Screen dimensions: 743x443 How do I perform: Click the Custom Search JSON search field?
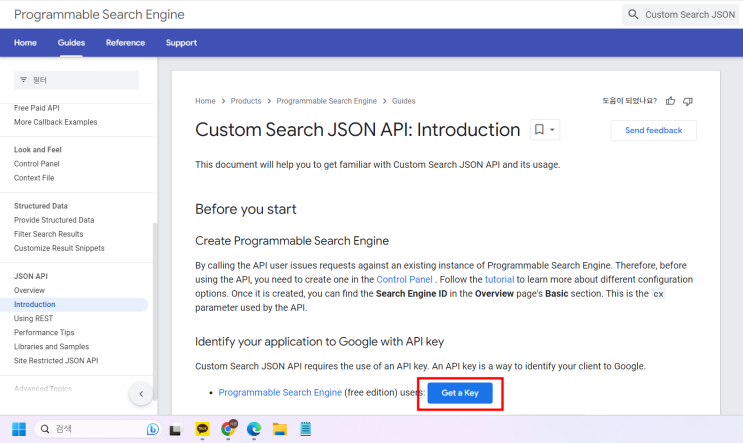coord(682,15)
